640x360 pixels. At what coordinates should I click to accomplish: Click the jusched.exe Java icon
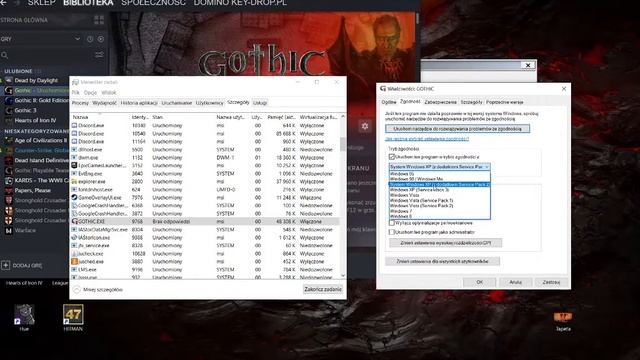74,261
